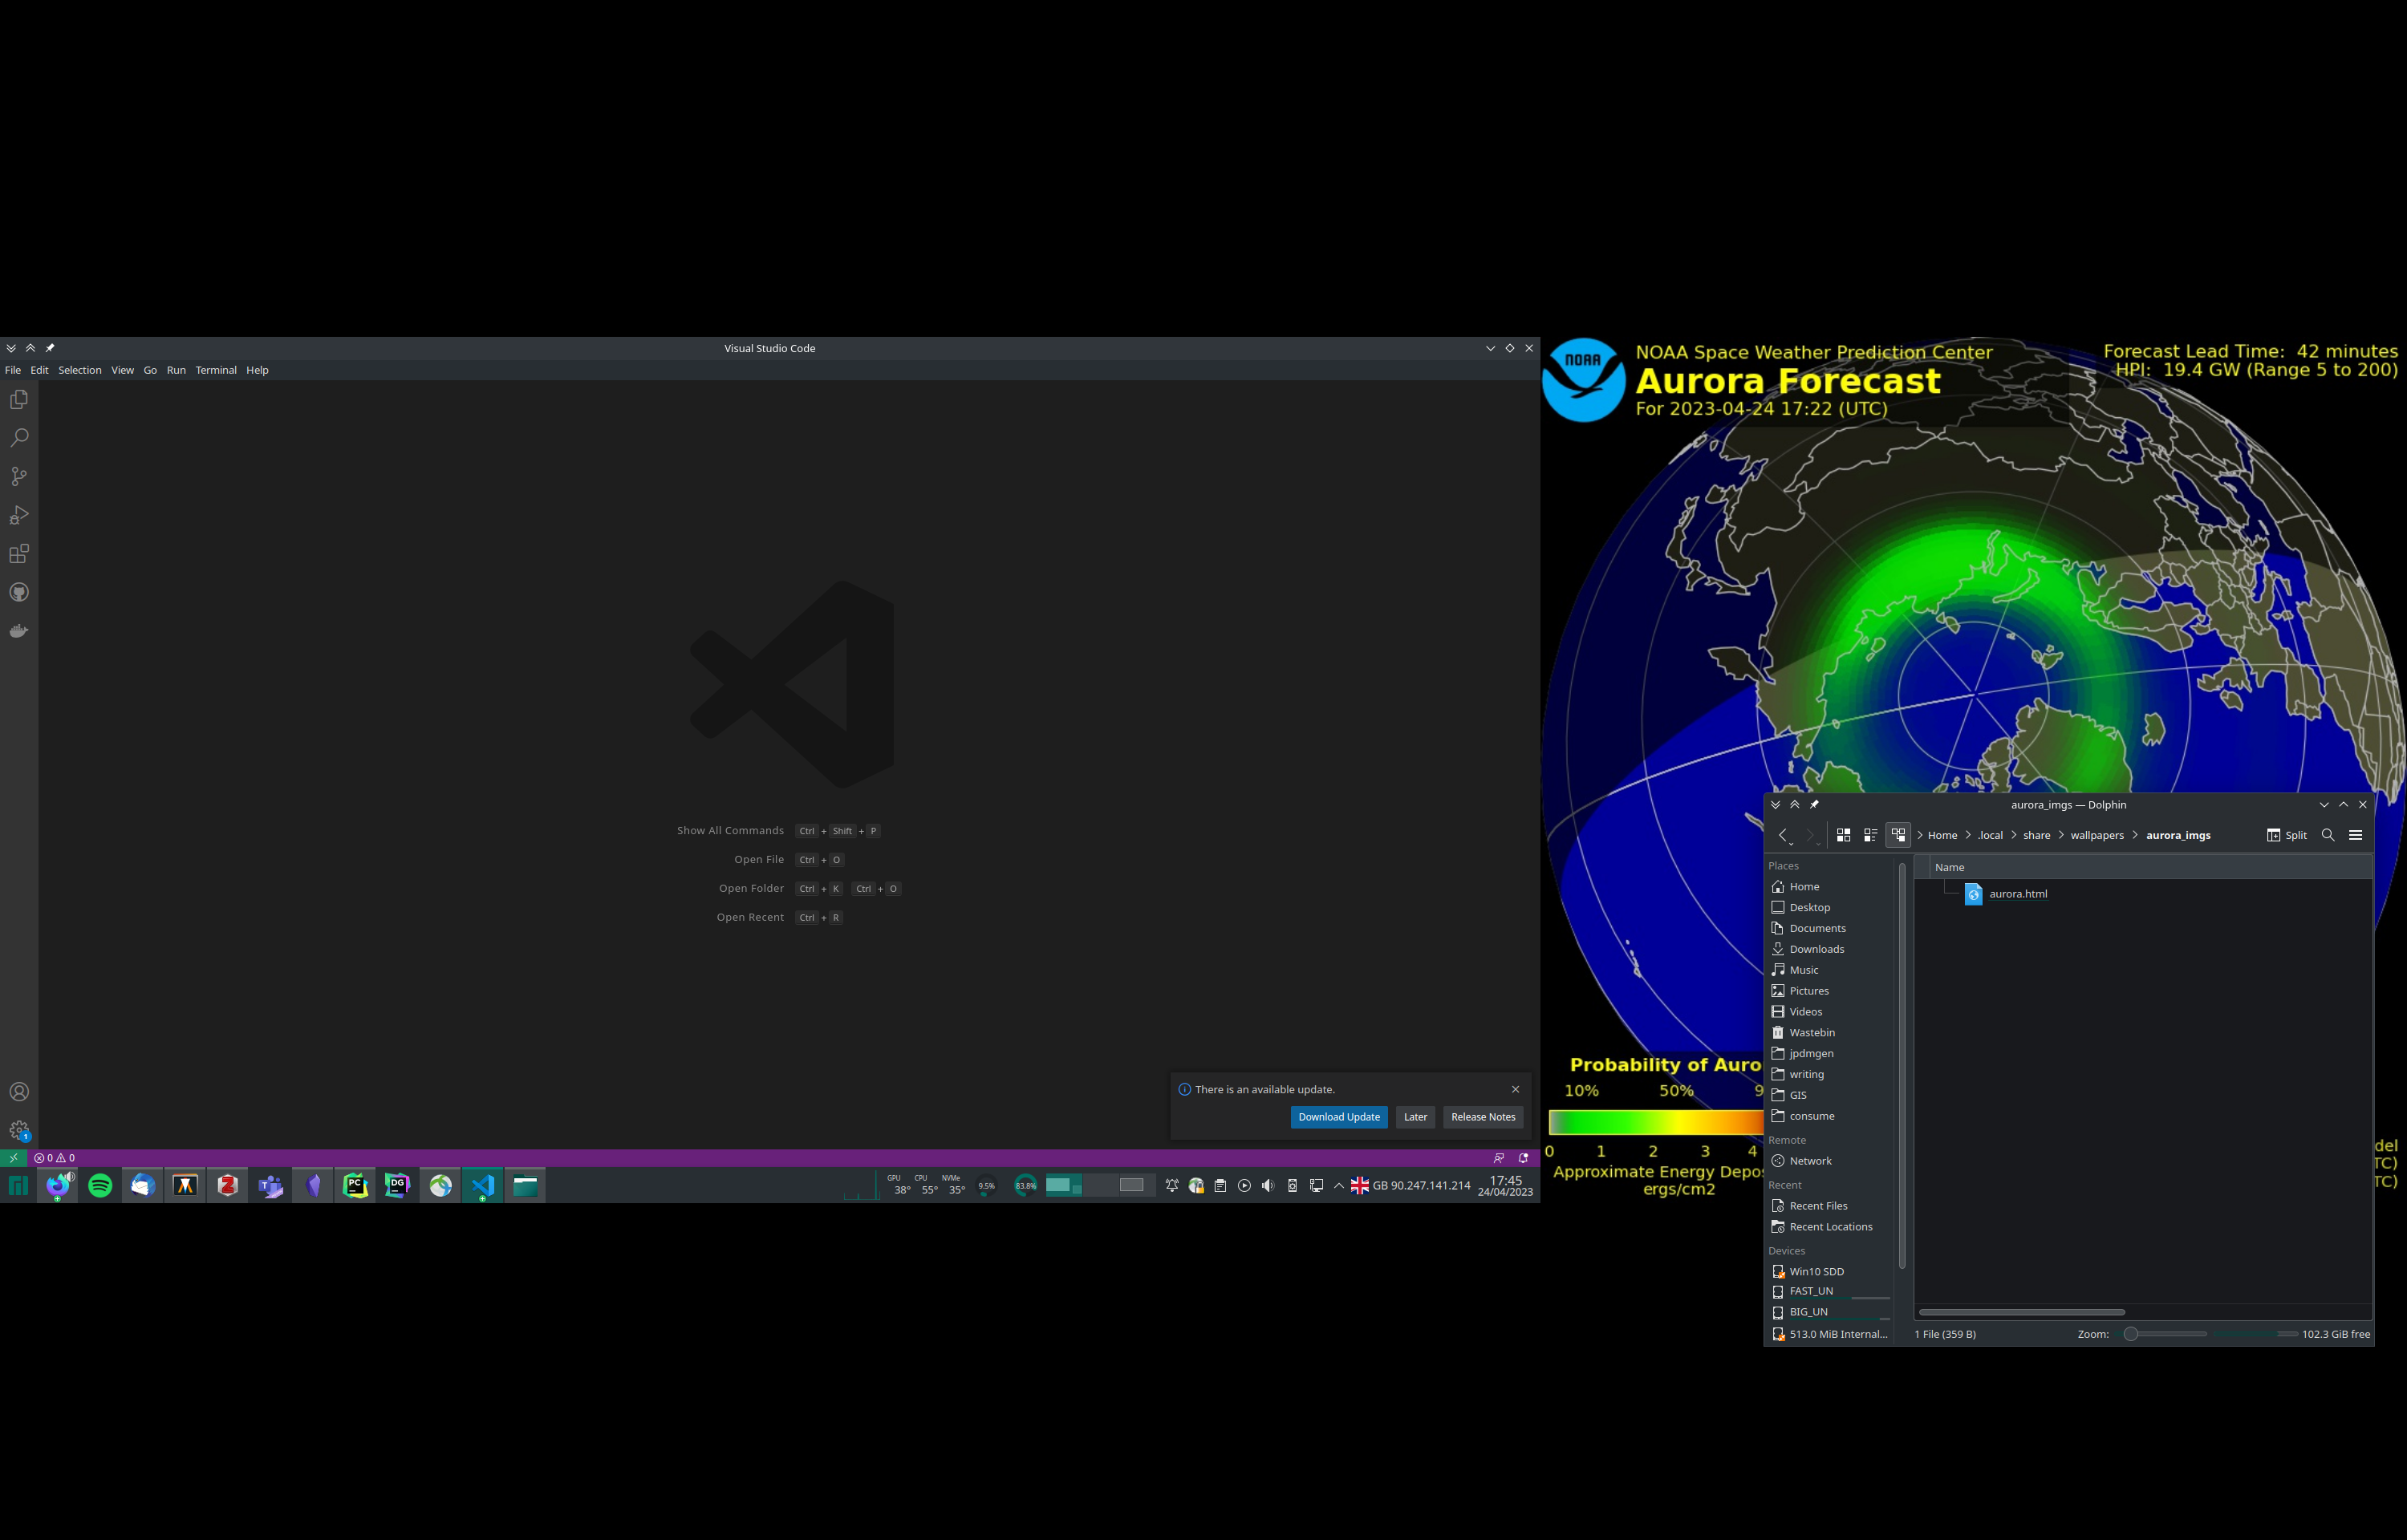Open the Dolphin hamburger menu

click(2357, 835)
